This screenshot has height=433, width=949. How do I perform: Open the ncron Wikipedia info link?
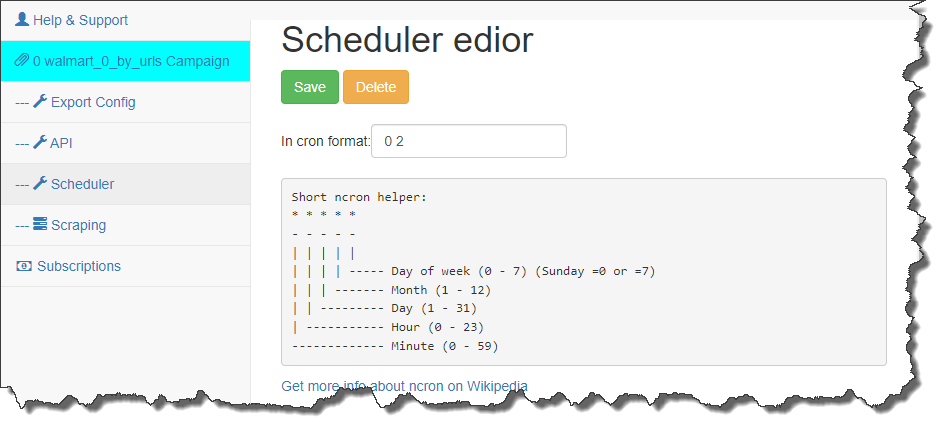coord(404,386)
